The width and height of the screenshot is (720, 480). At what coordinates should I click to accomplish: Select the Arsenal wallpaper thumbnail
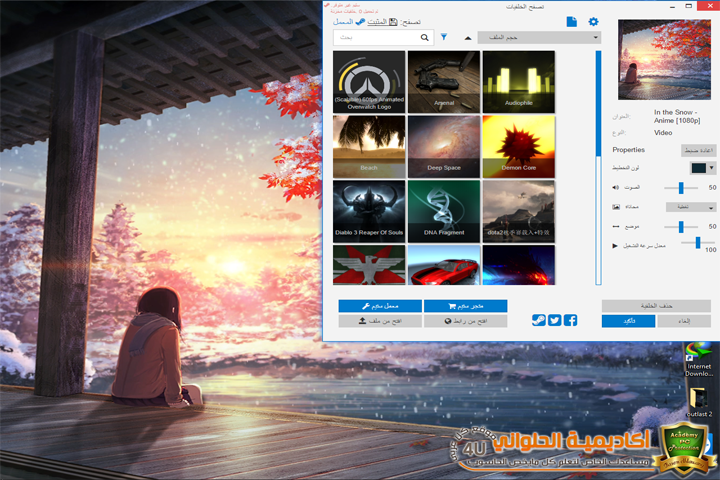(x=444, y=82)
